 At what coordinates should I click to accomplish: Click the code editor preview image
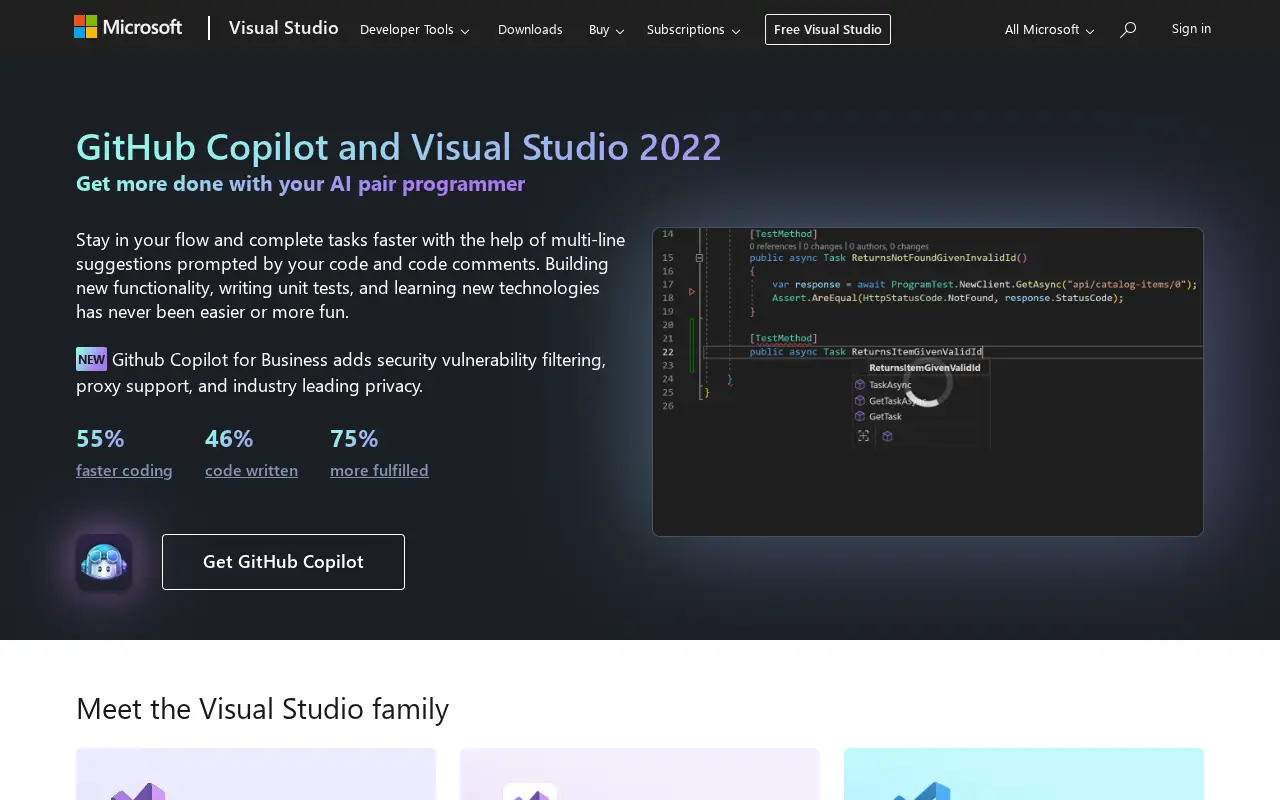tap(928, 382)
